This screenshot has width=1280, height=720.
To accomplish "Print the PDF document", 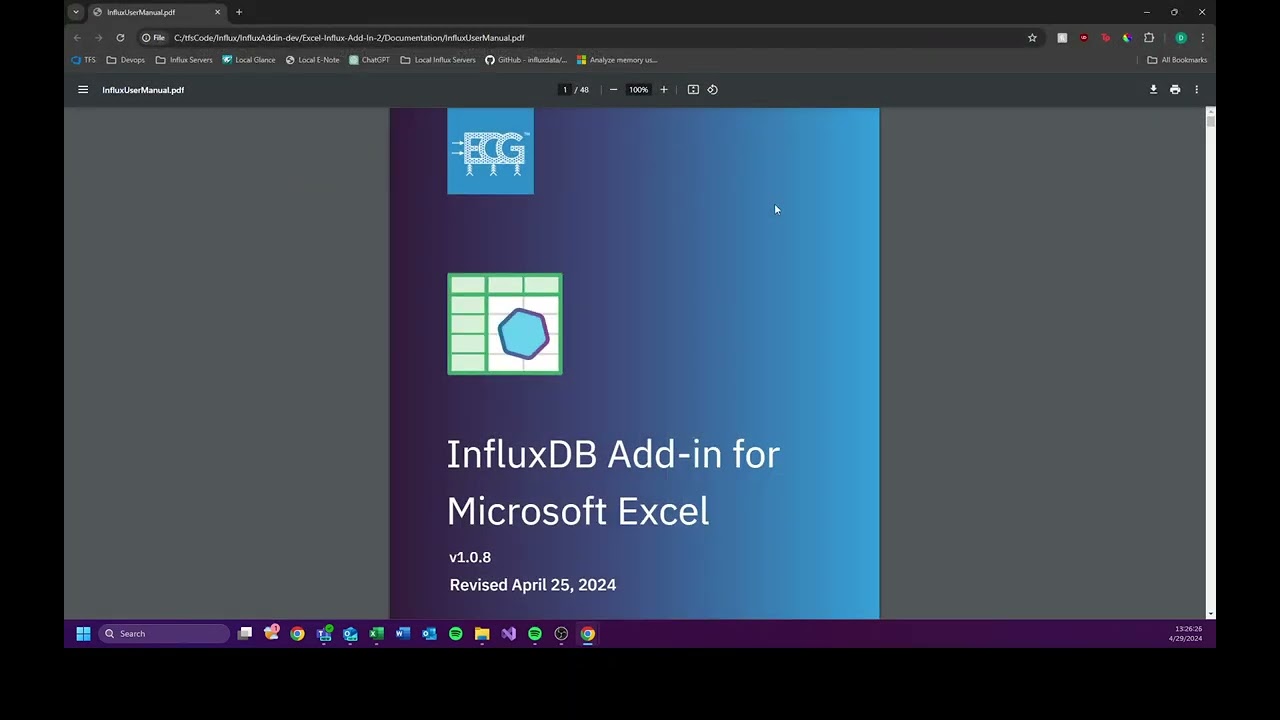I will [x=1175, y=90].
